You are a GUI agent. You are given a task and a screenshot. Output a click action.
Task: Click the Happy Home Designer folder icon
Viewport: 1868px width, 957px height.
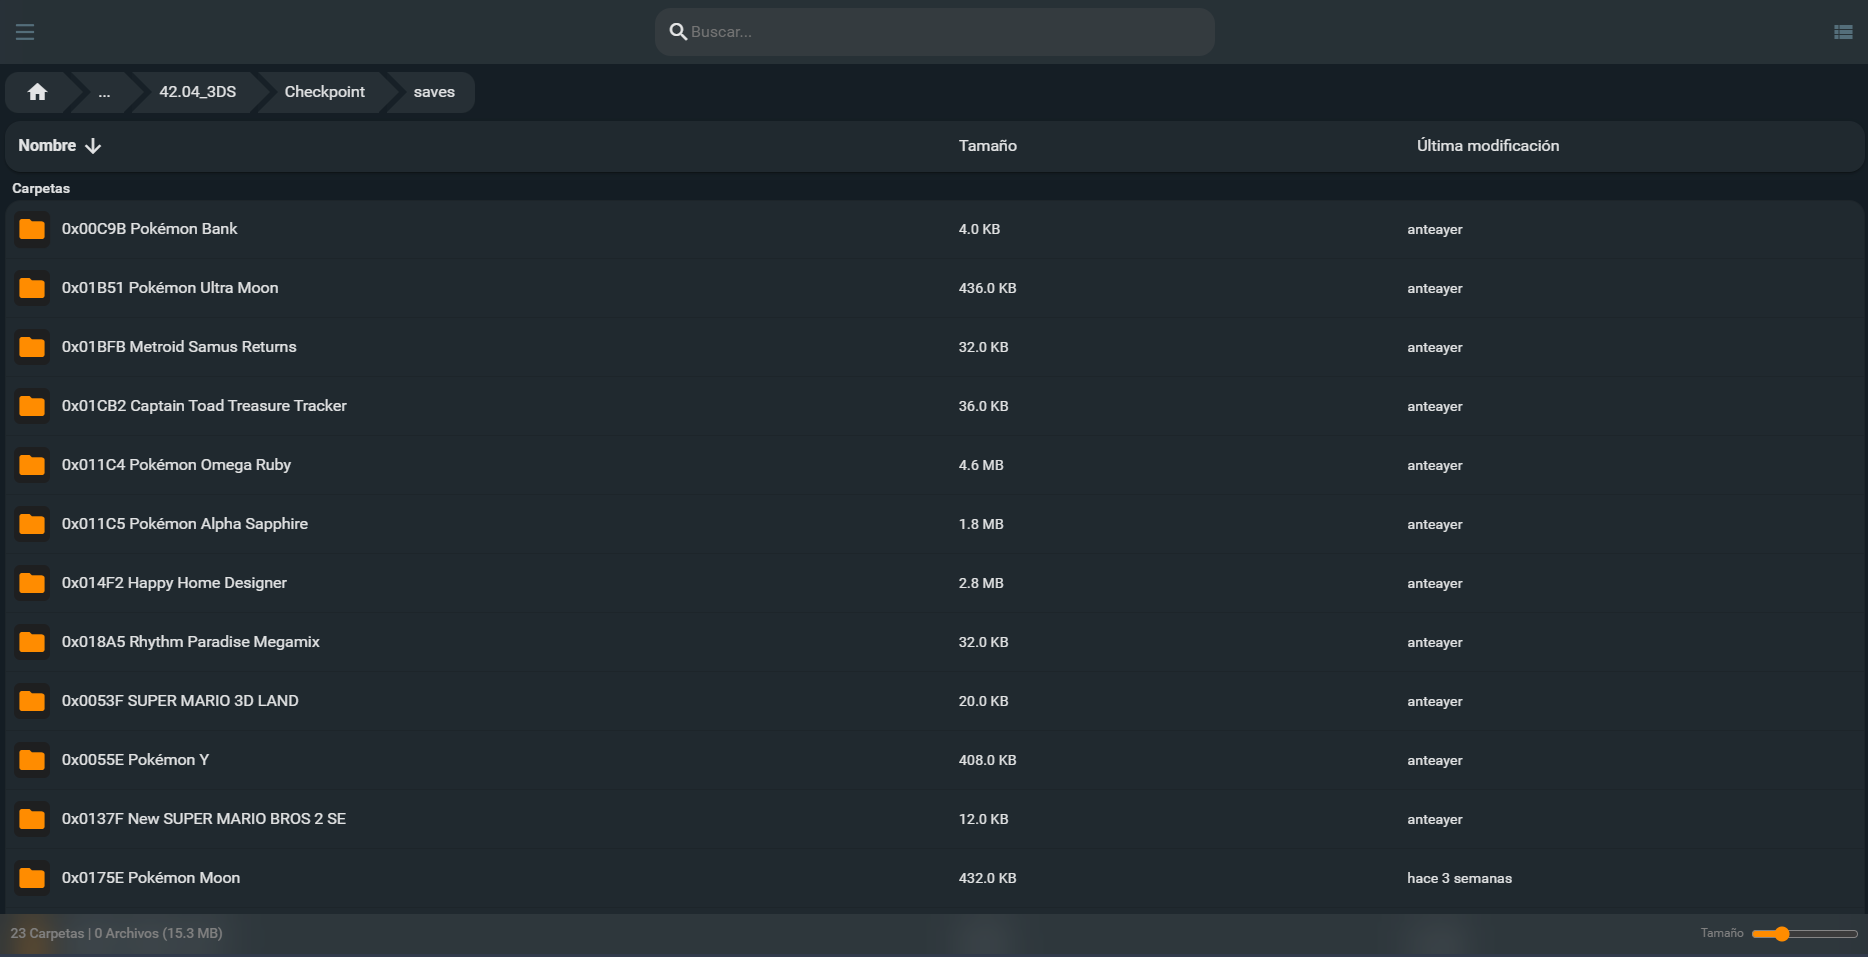click(x=32, y=583)
